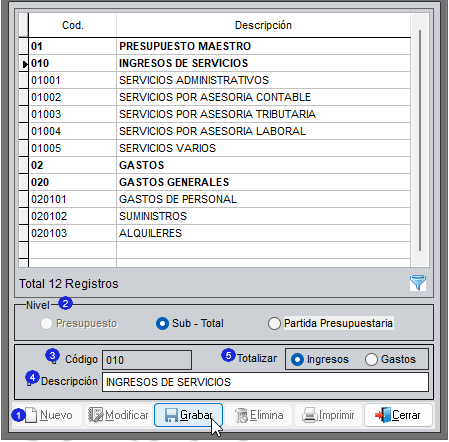Click the blue filter funnel icon
The image size is (449, 442).
[418, 283]
